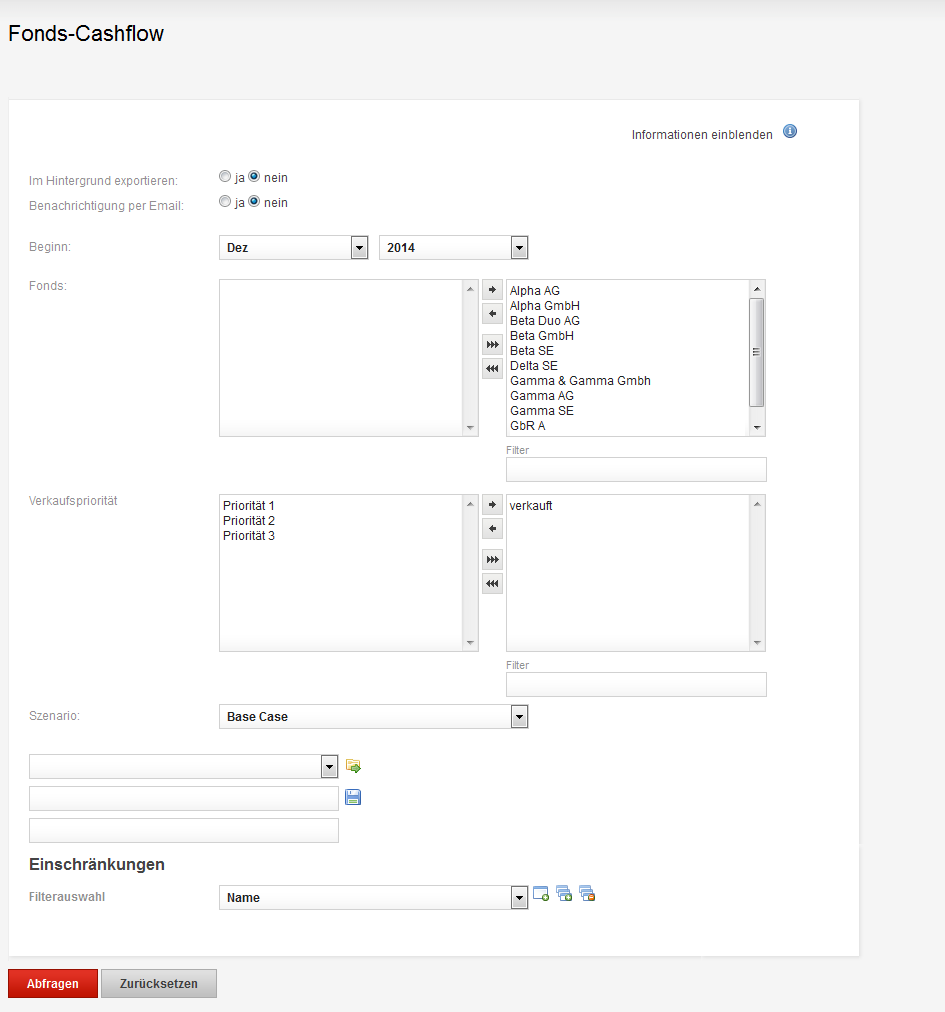
Task: Open the Beginn year dropdown showing 2014
Action: (454, 248)
